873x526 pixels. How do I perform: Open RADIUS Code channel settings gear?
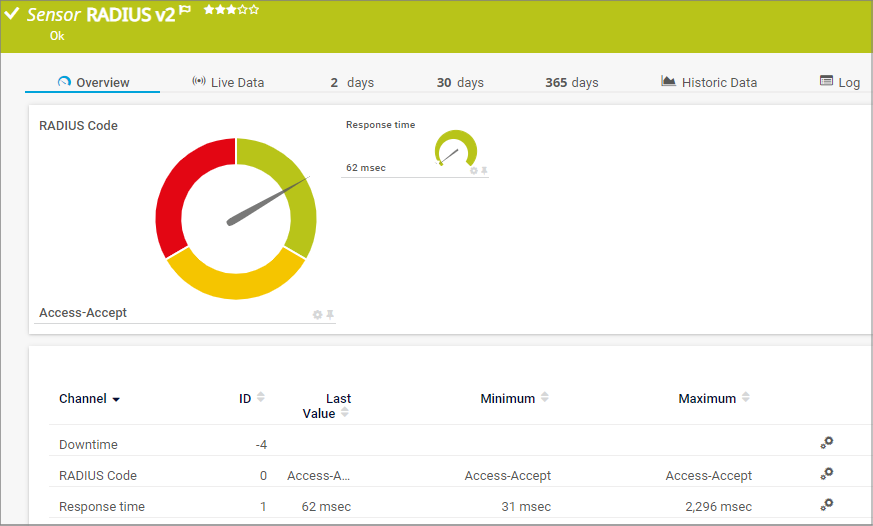(826, 473)
